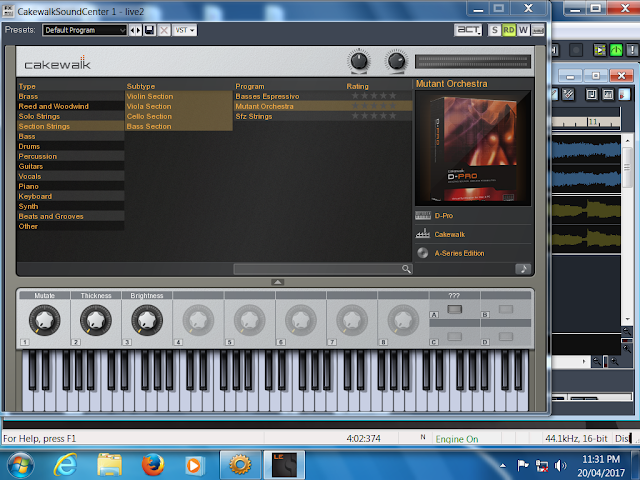The width and height of the screenshot is (640, 480).
Task: Turn the Brightness knob
Action: [x=147, y=320]
